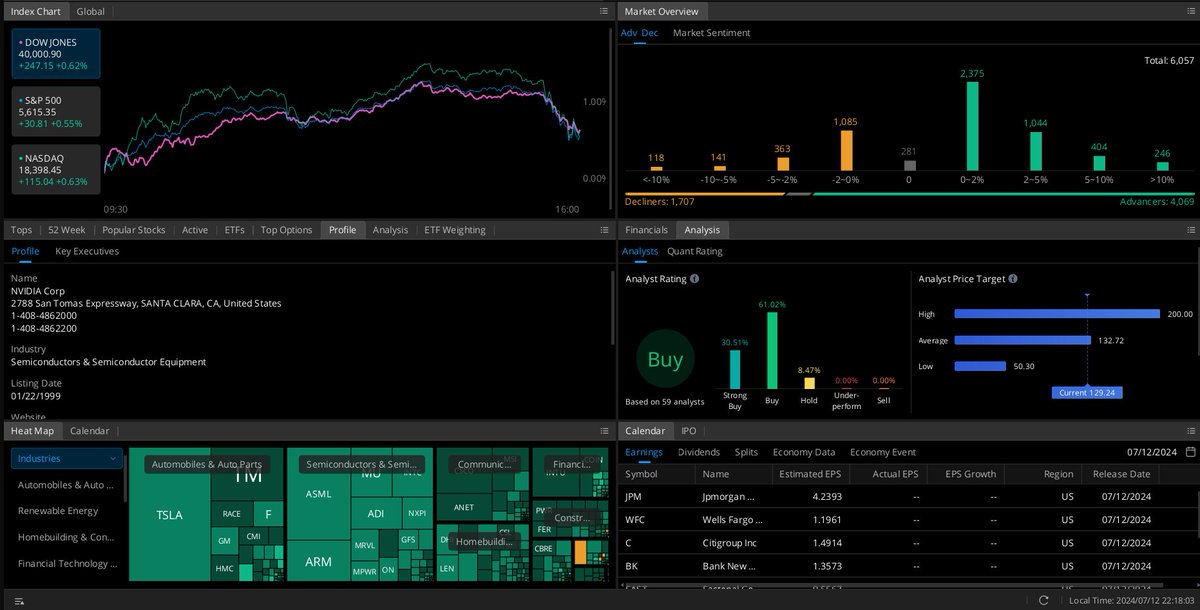This screenshot has height=610, width=1200.
Task: Open the date picker calendar icon beside 07/12/2024
Action: click(1189, 452)
